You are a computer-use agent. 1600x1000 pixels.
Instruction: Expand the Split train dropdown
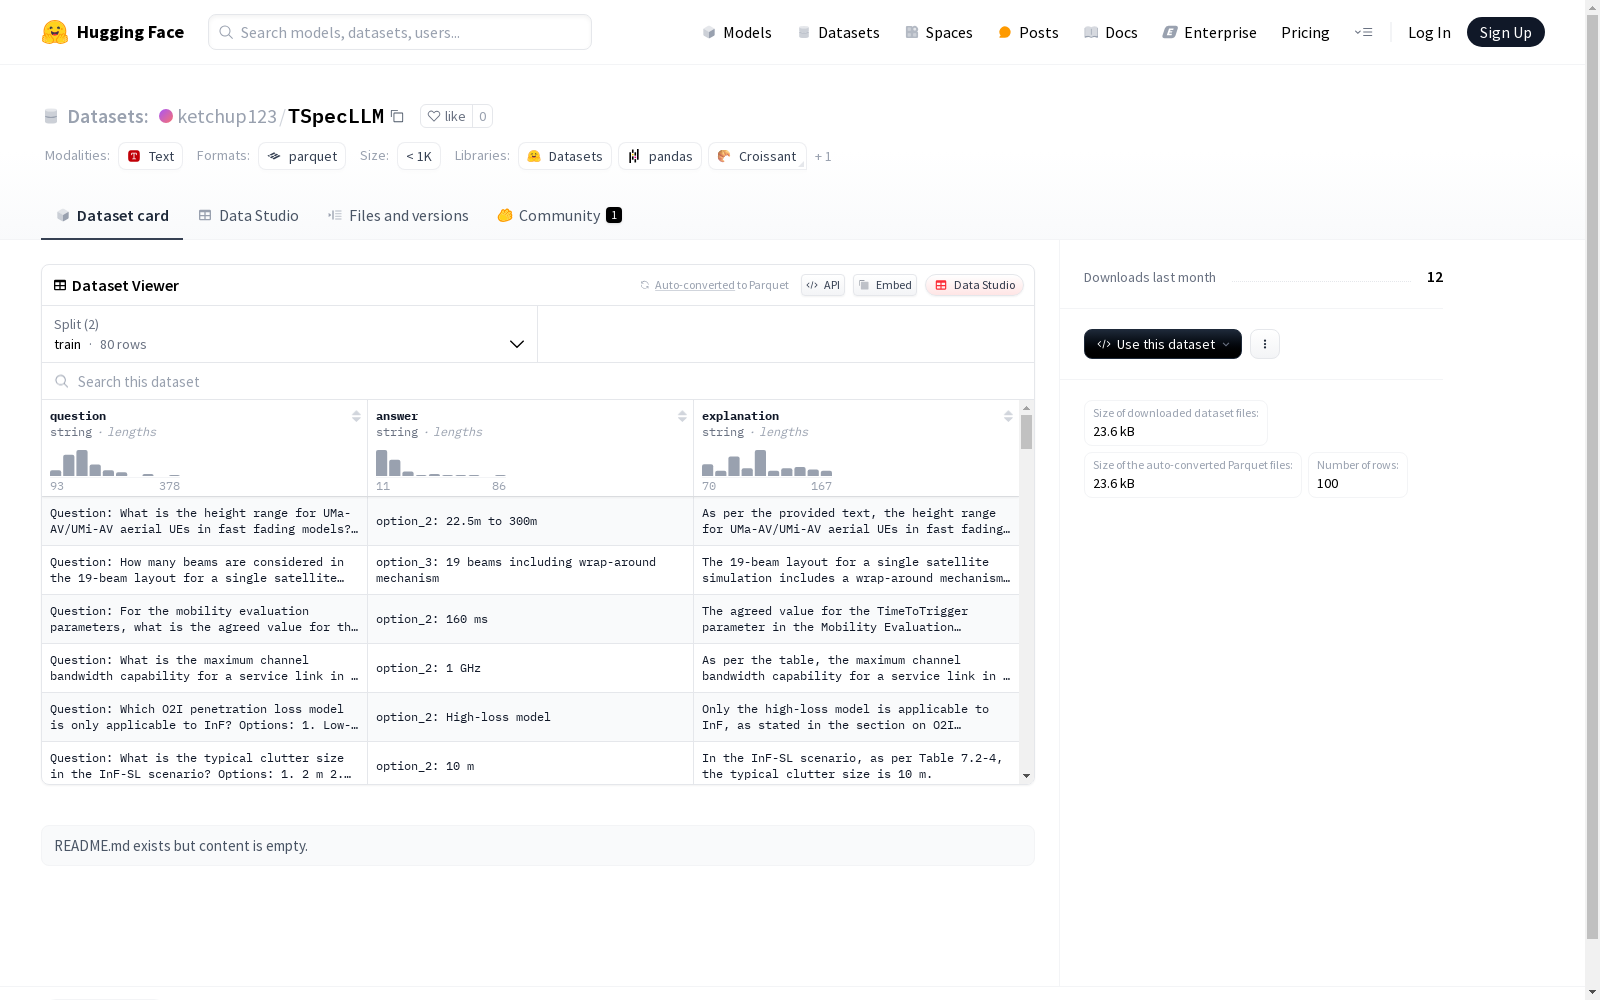pos(289,334)
